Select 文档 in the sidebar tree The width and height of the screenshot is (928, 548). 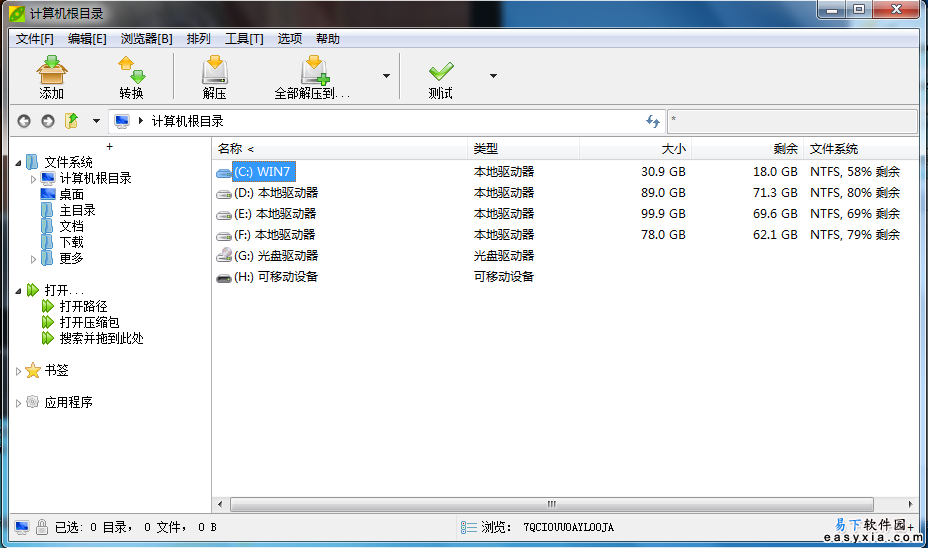click(71, 226)
